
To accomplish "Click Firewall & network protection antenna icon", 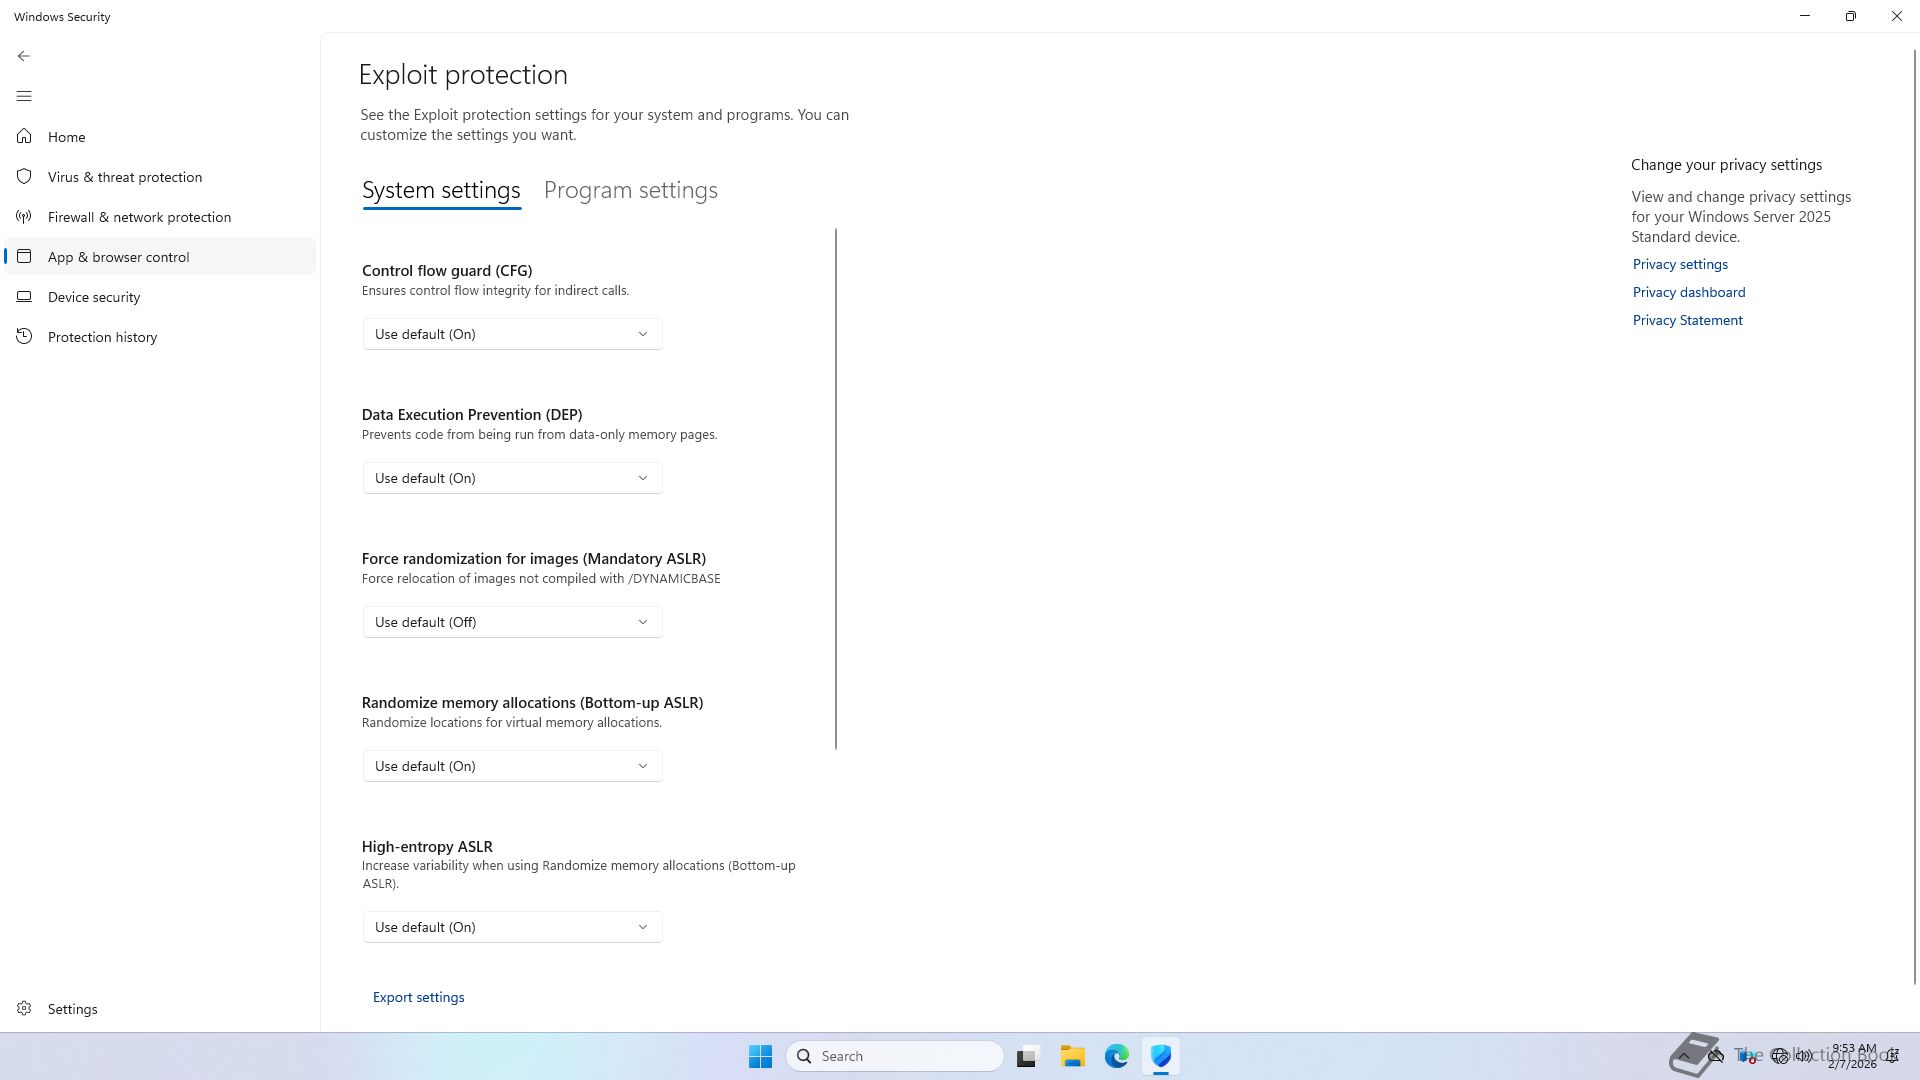I will click(24, 216).
